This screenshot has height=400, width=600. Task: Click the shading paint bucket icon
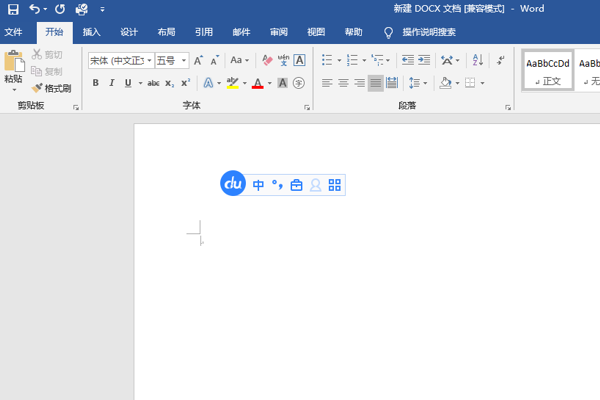click(445, 83)
